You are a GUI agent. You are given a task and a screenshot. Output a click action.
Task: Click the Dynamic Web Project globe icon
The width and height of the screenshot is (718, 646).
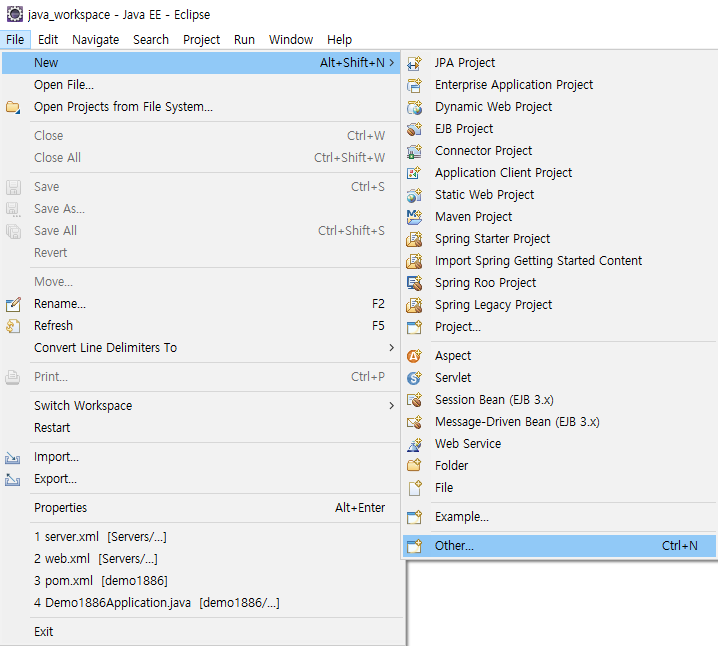tap(414, 107)
